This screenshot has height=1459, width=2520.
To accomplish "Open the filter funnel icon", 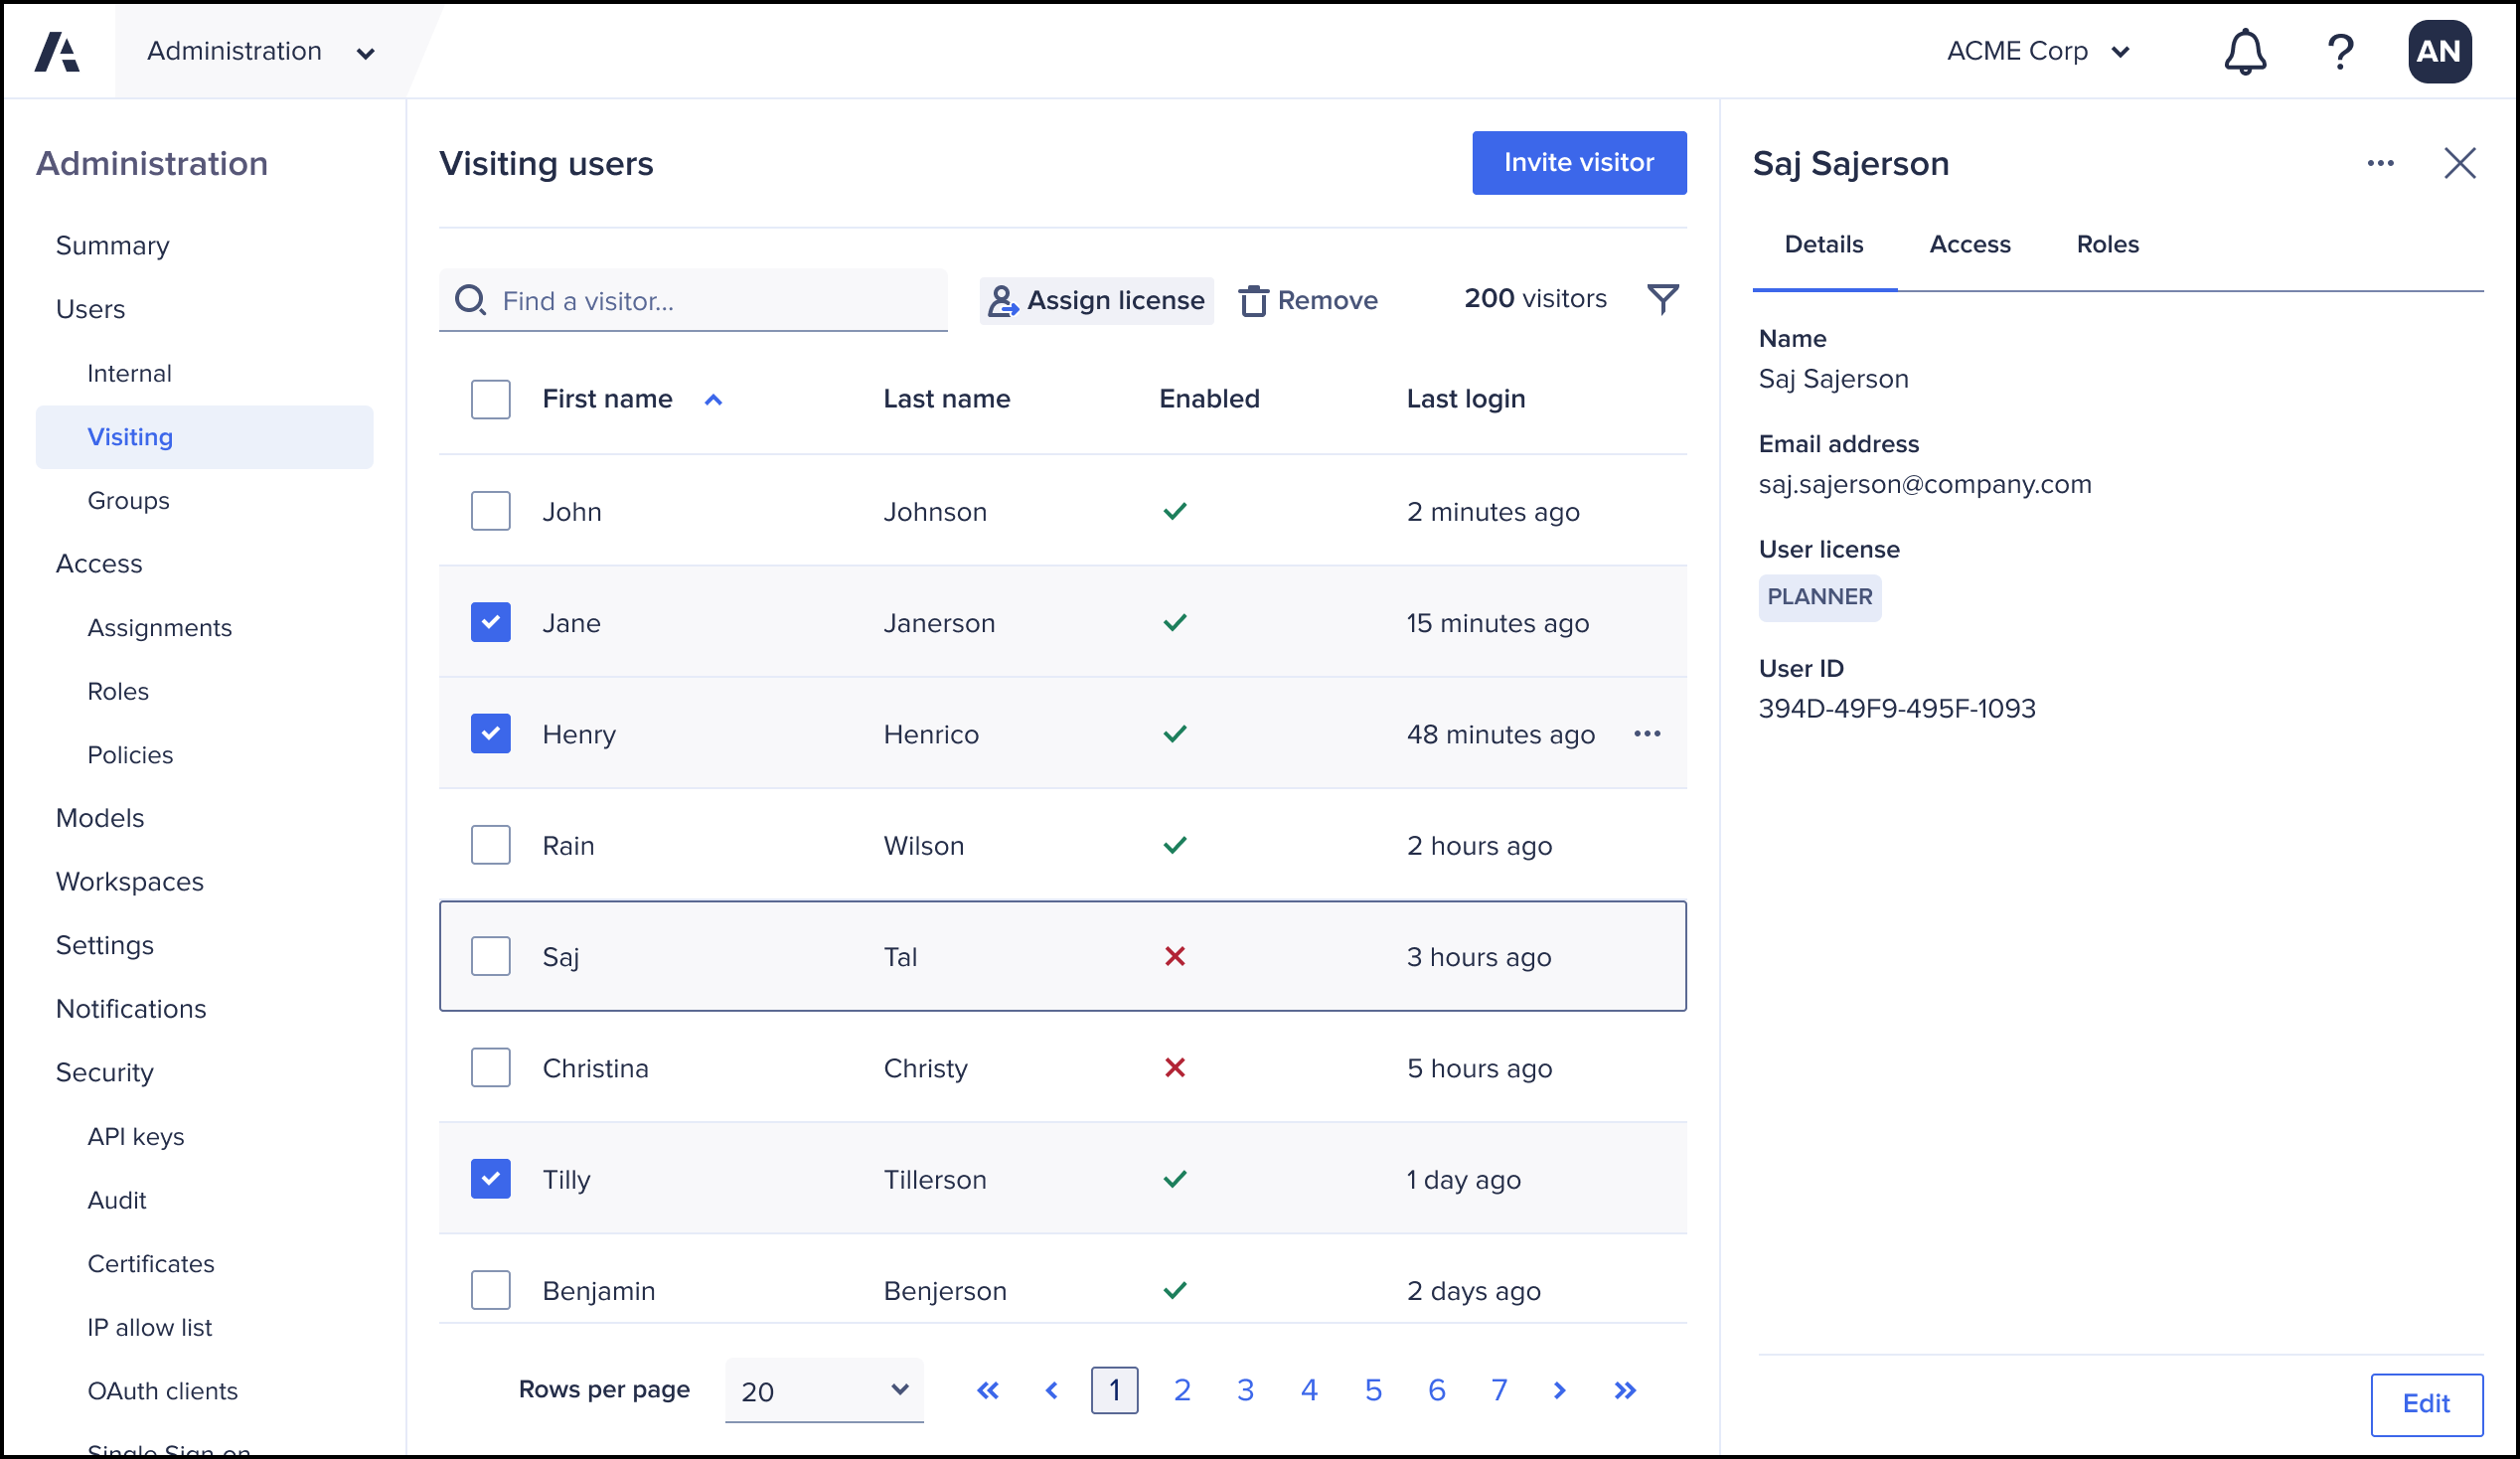I will pos(1662,299).
